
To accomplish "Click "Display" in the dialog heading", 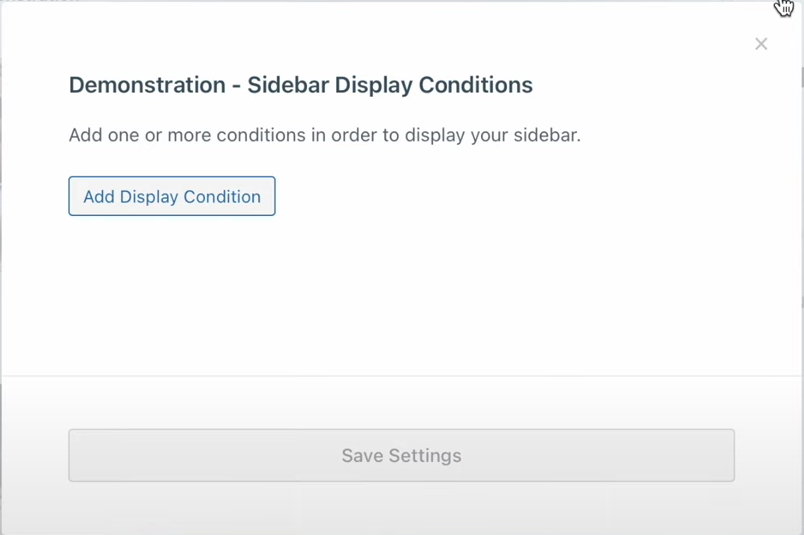I will point(373,85).
